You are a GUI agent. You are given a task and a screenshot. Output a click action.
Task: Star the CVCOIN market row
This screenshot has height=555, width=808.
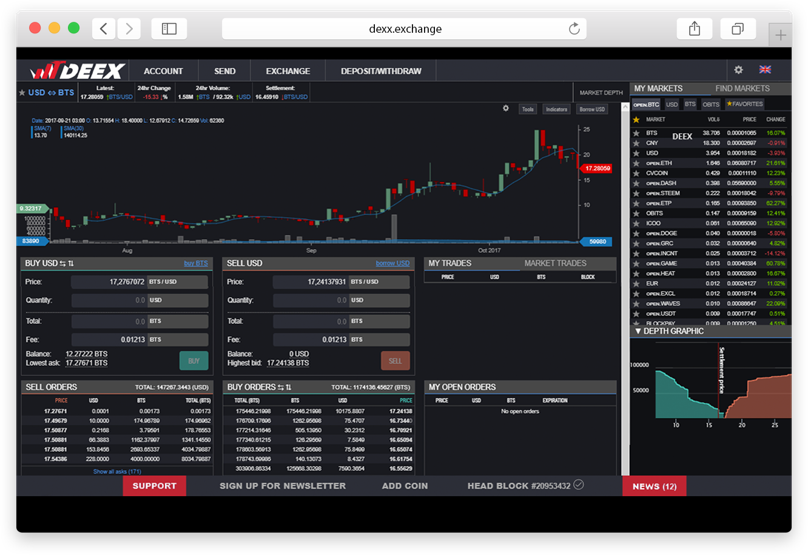pyautogui.click(x=636, y=173)
